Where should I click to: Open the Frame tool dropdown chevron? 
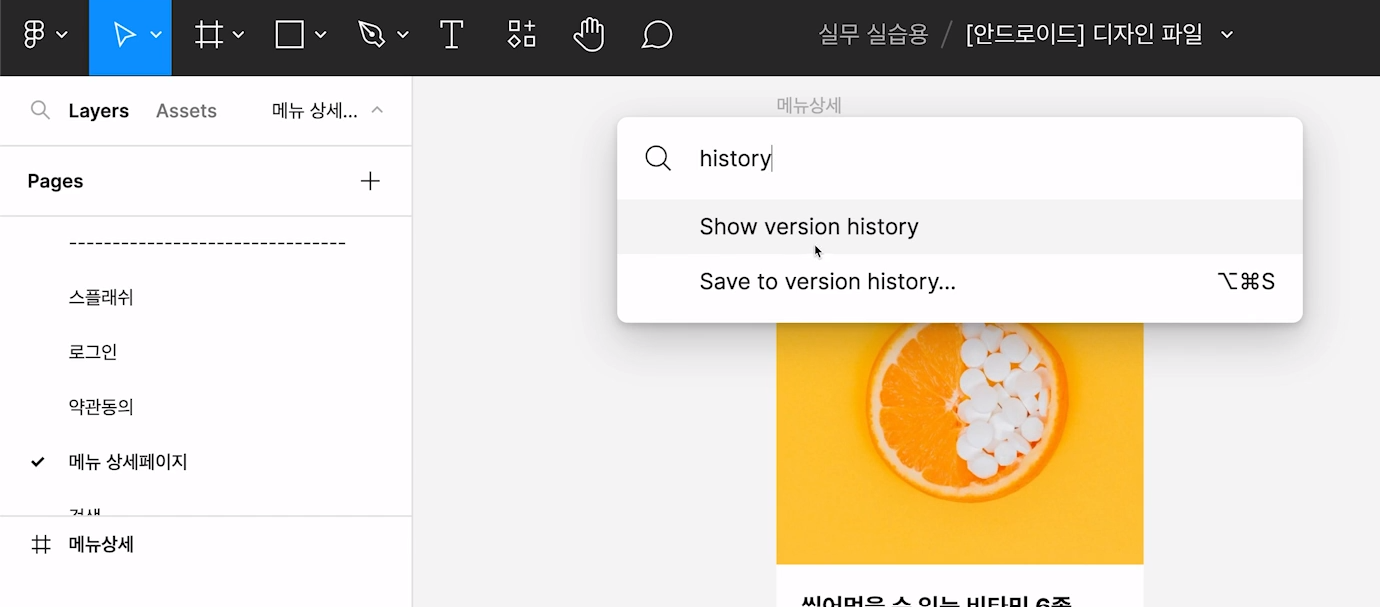(238, 35)
